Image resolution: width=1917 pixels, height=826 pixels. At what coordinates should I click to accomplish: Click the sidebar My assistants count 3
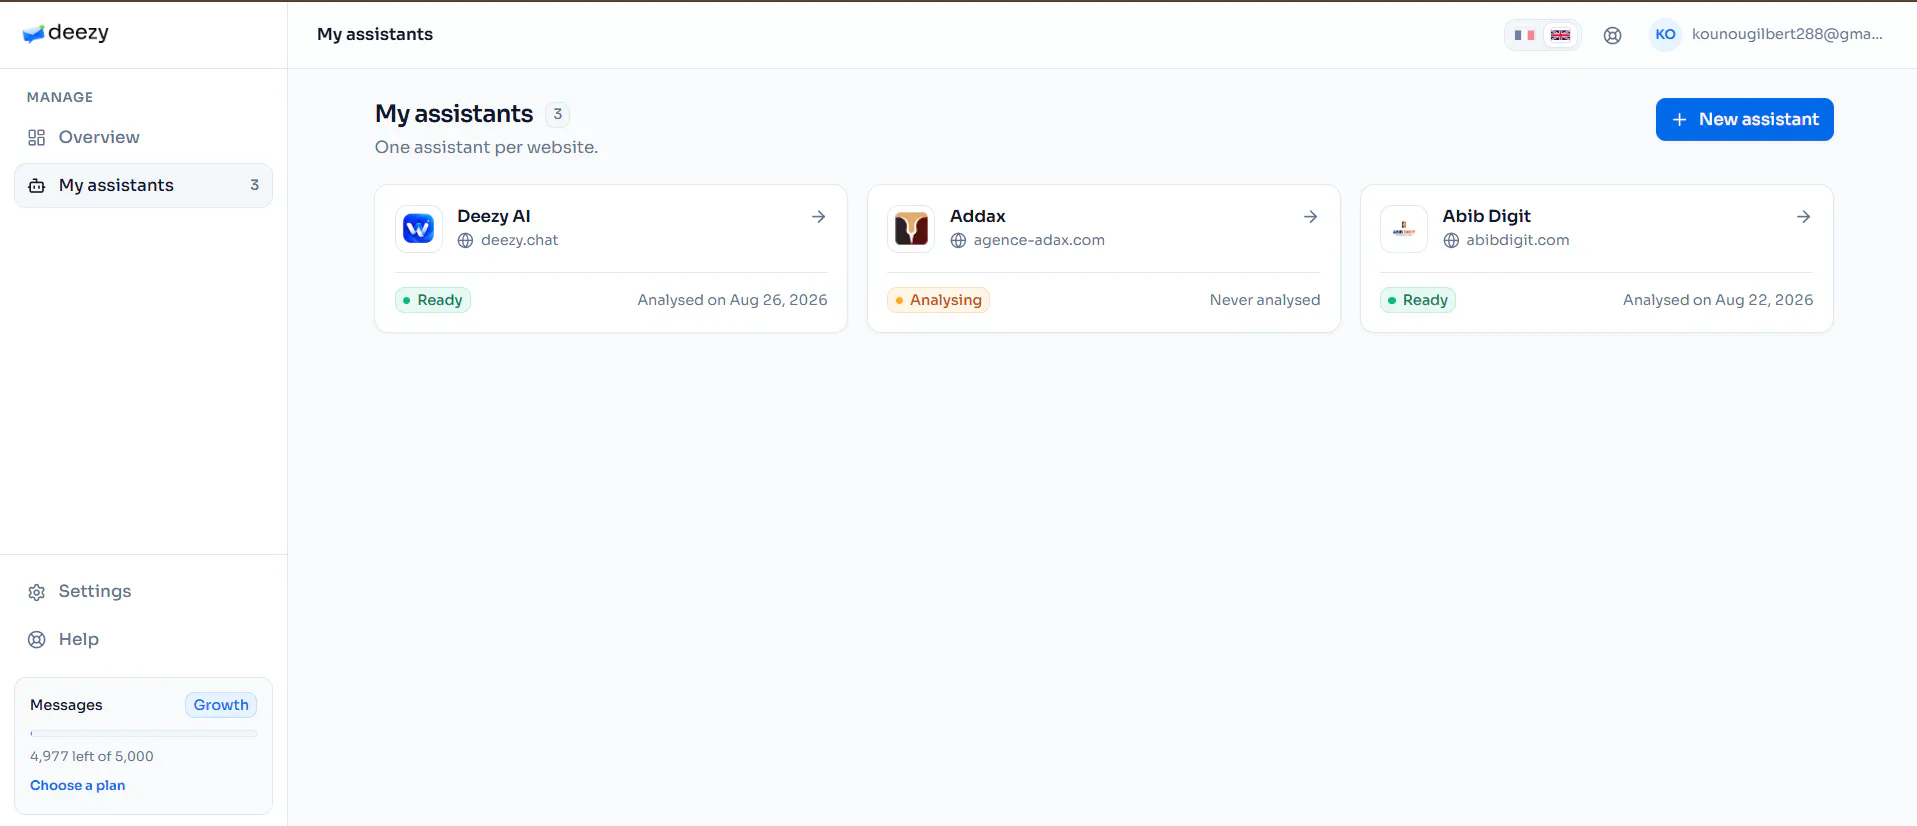[x=254, y=186]
